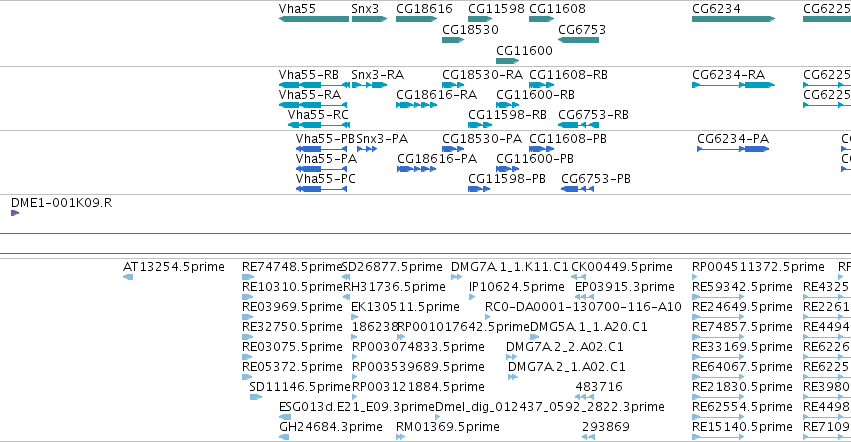
Task: Select the DMG7A.1_1.K11.C1 EST
Action: tap(456, 277)
